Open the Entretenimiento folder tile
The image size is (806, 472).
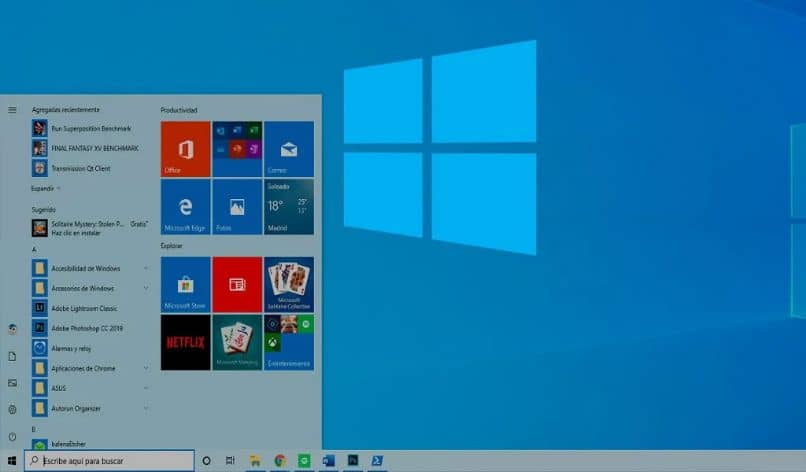(x=289, y=342)
